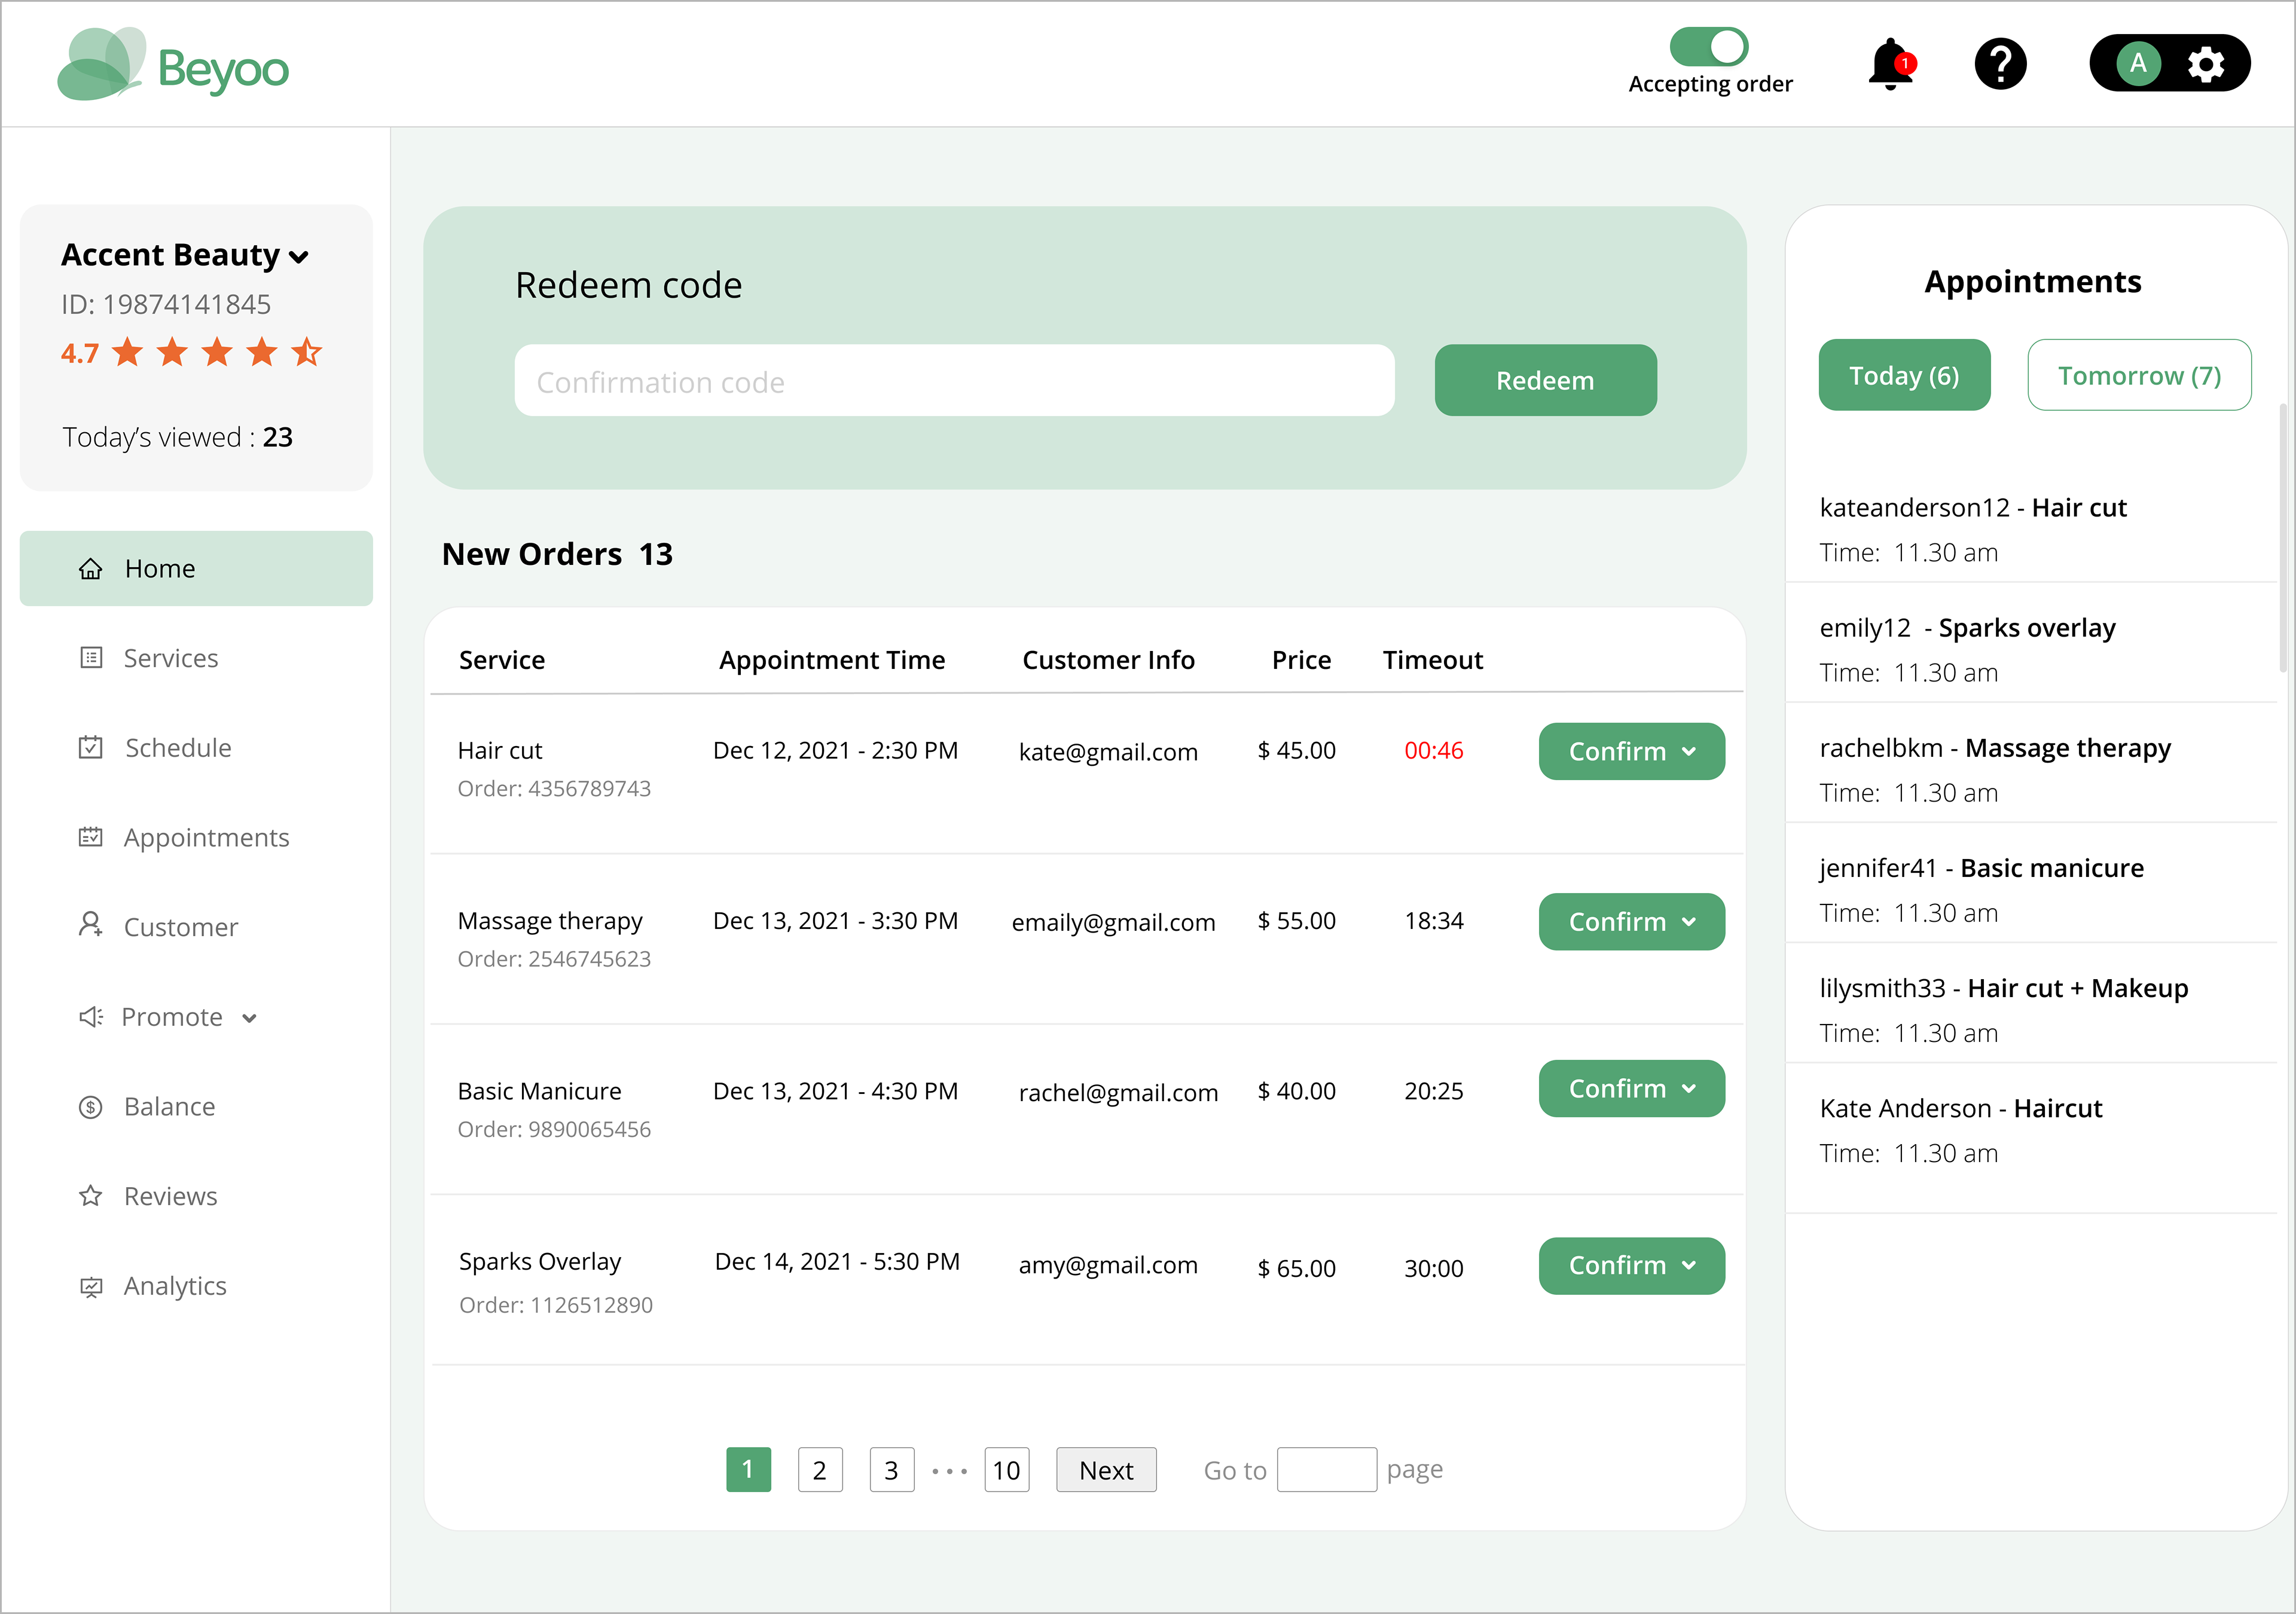Viewport: 2296px width, 1614px height.
Task: Click the Go to page number field
Action: coord(1327,1470)
